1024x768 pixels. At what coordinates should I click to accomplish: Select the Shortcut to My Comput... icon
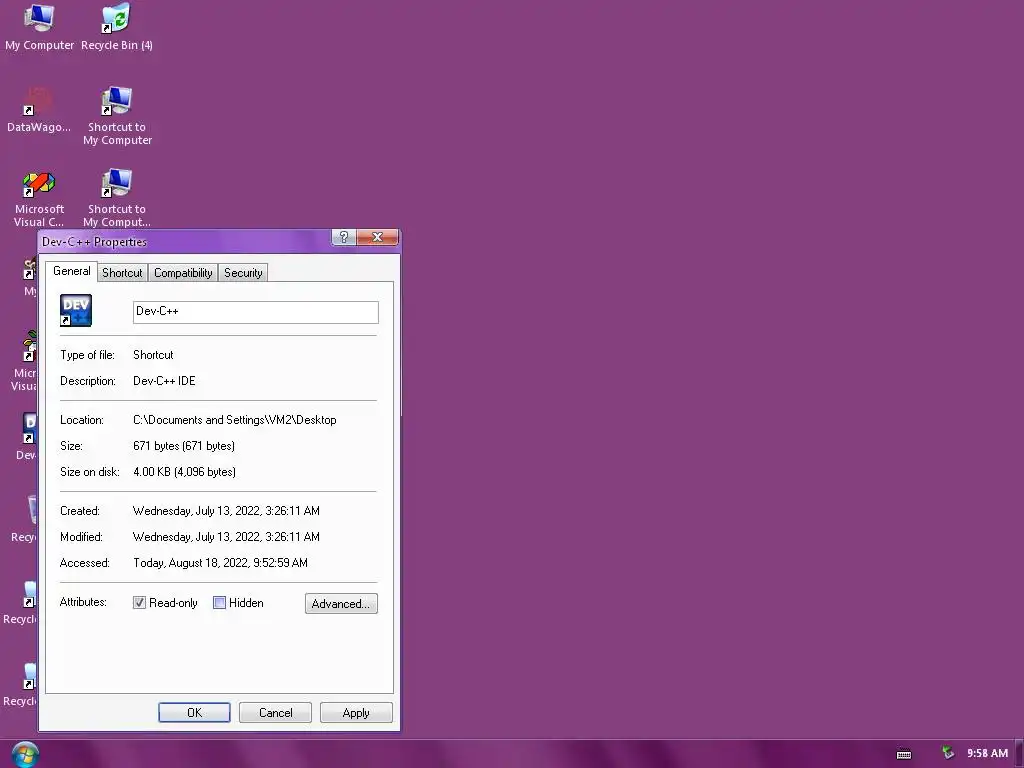(x=117, y=199)
